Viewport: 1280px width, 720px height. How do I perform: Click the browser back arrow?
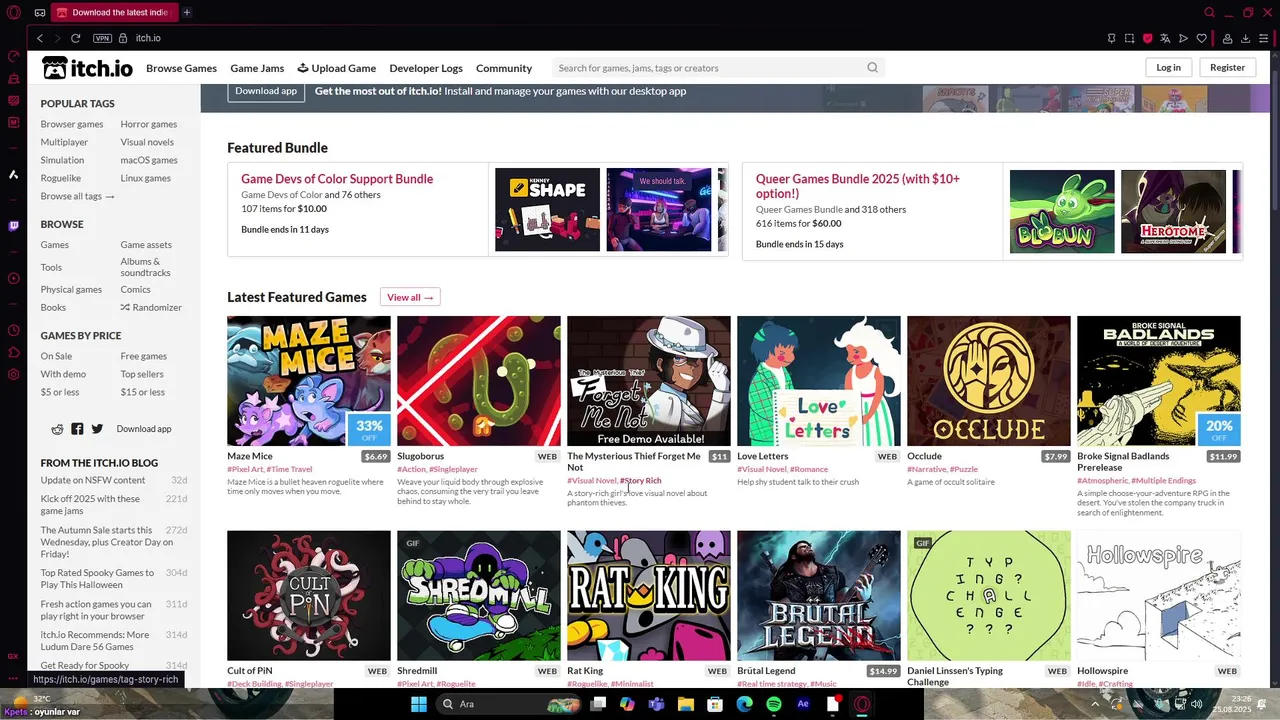(x=40, y=38)
